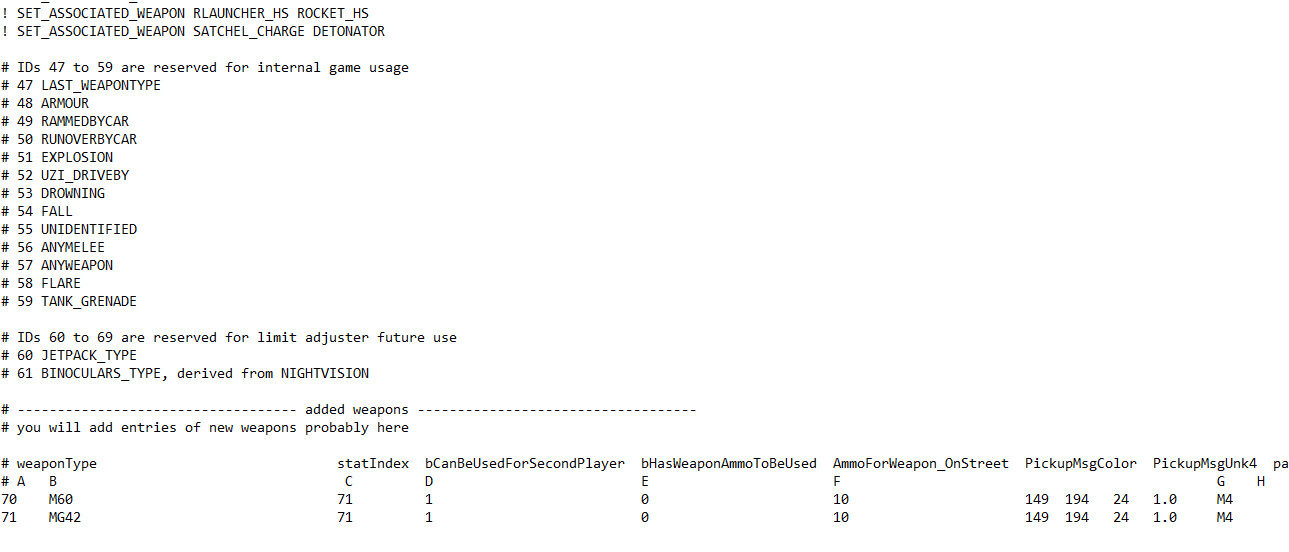Image resolution: width=1289 pixels, height=552 pixels.
Task: Click the bHasWeaponAmmoToBeUsed header text
Action: [728, 464]
